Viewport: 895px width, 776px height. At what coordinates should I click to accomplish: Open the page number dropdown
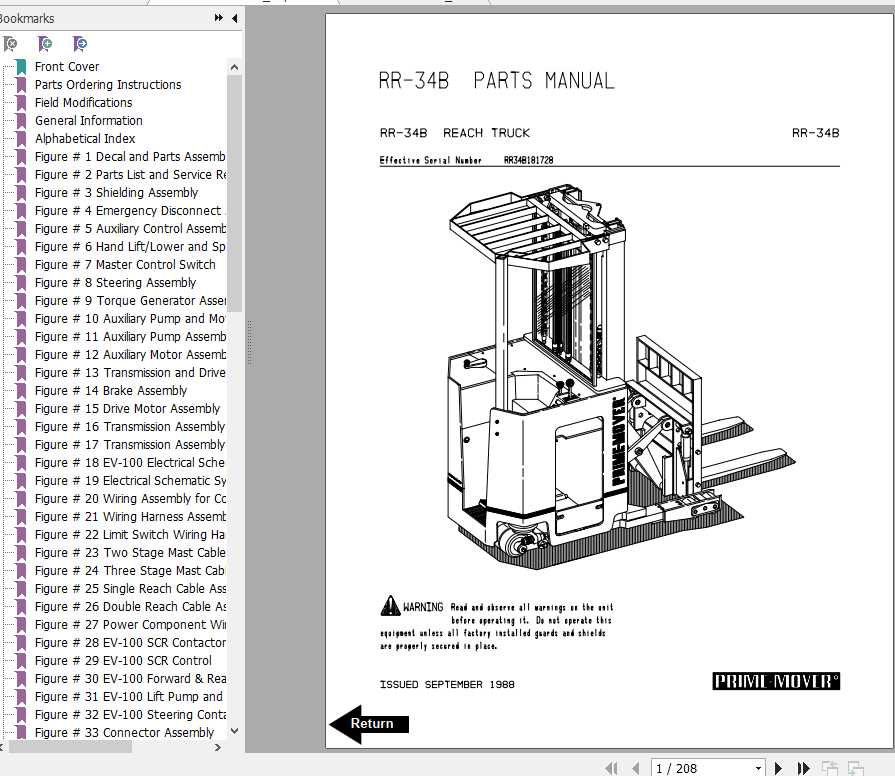coord(758,766)
